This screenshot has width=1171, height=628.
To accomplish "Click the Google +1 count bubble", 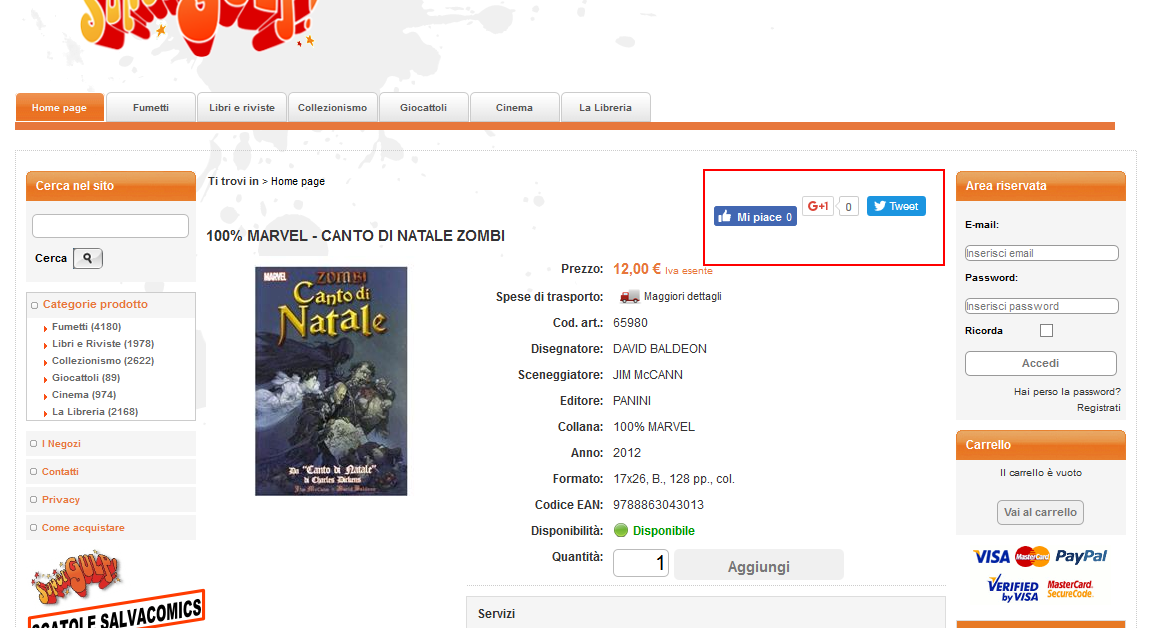I will click(x=848, y=207).
